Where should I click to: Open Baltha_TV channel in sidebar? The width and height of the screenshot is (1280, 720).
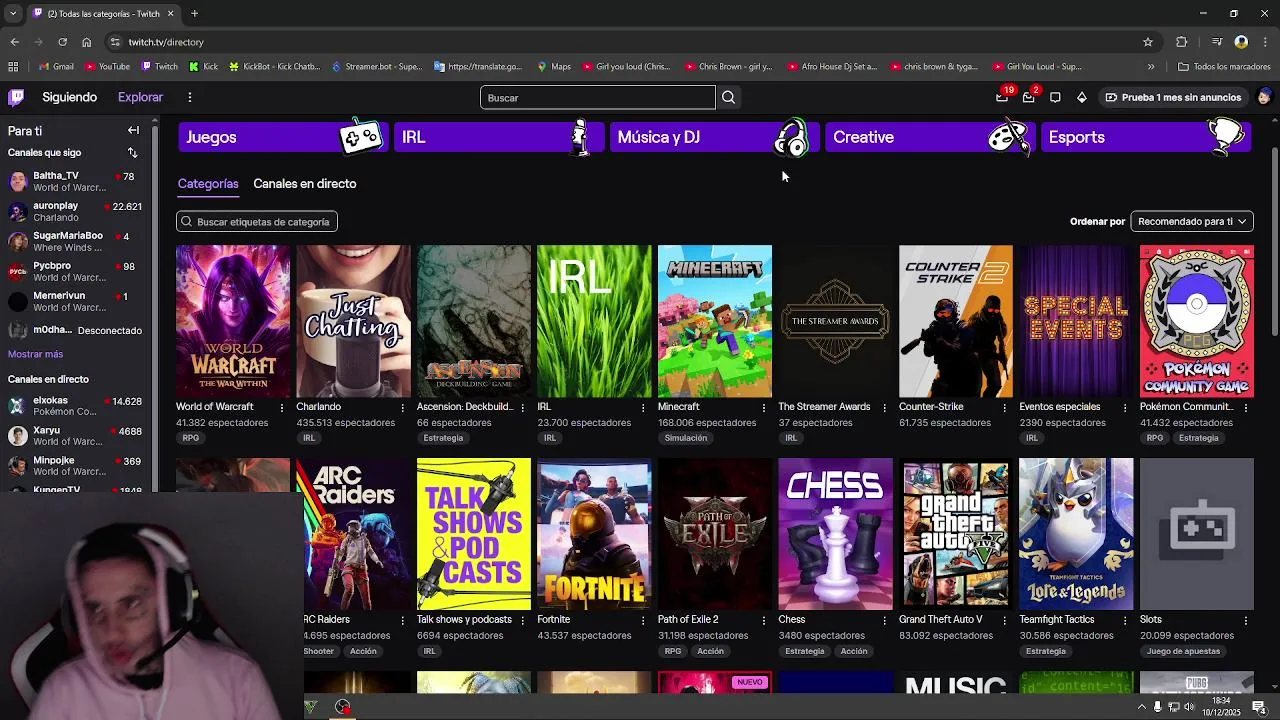pos(75,181)
